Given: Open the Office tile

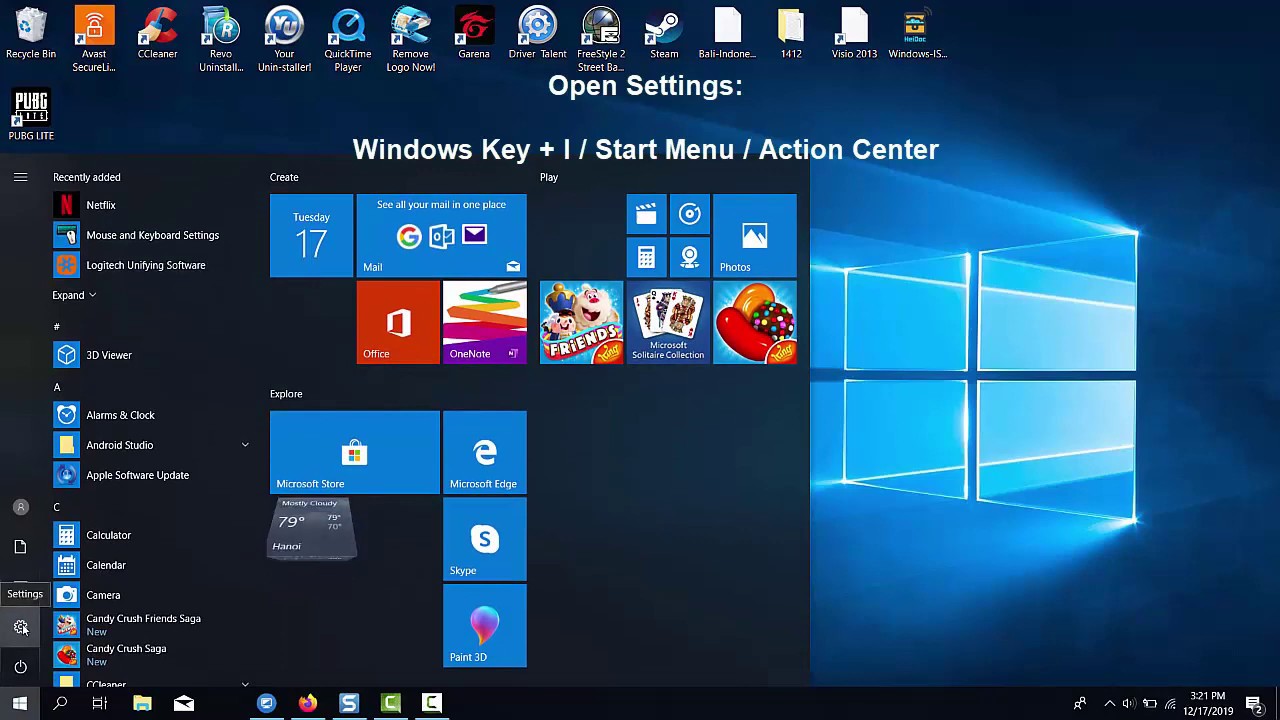Looking at the screenshot, I should point(398,322).
